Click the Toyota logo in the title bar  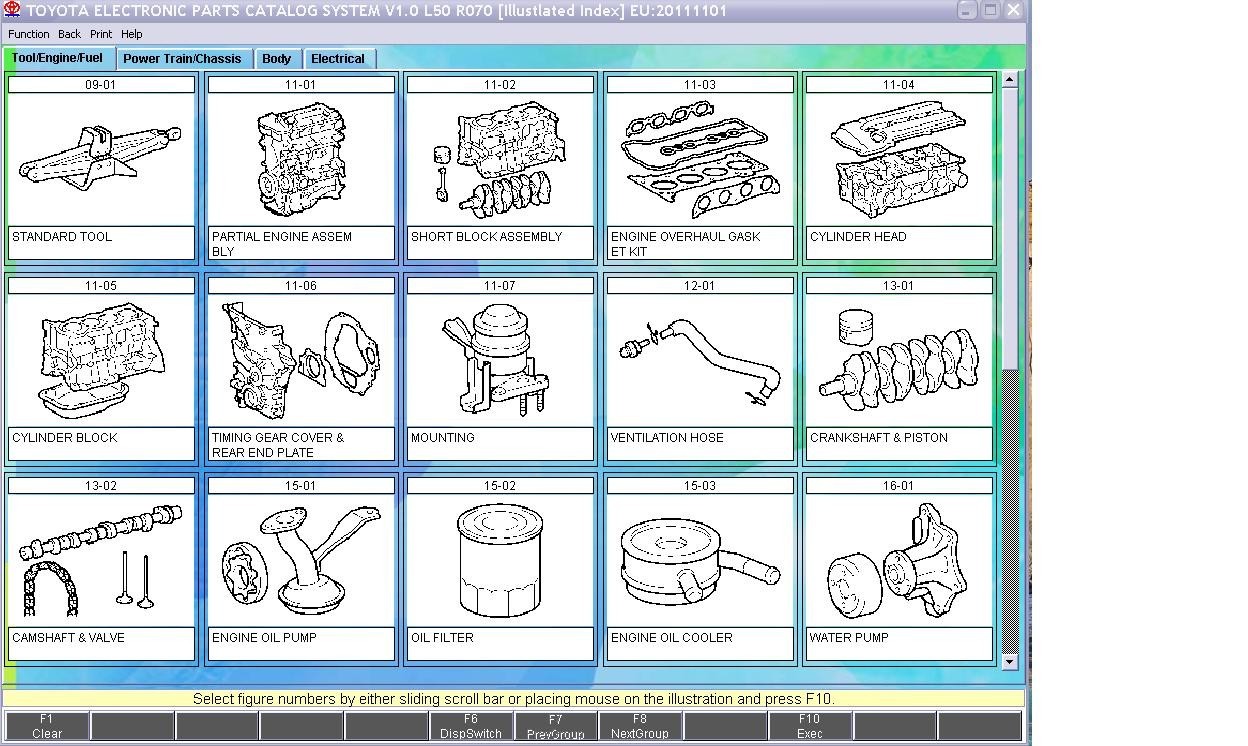click(x=12, y=10)
